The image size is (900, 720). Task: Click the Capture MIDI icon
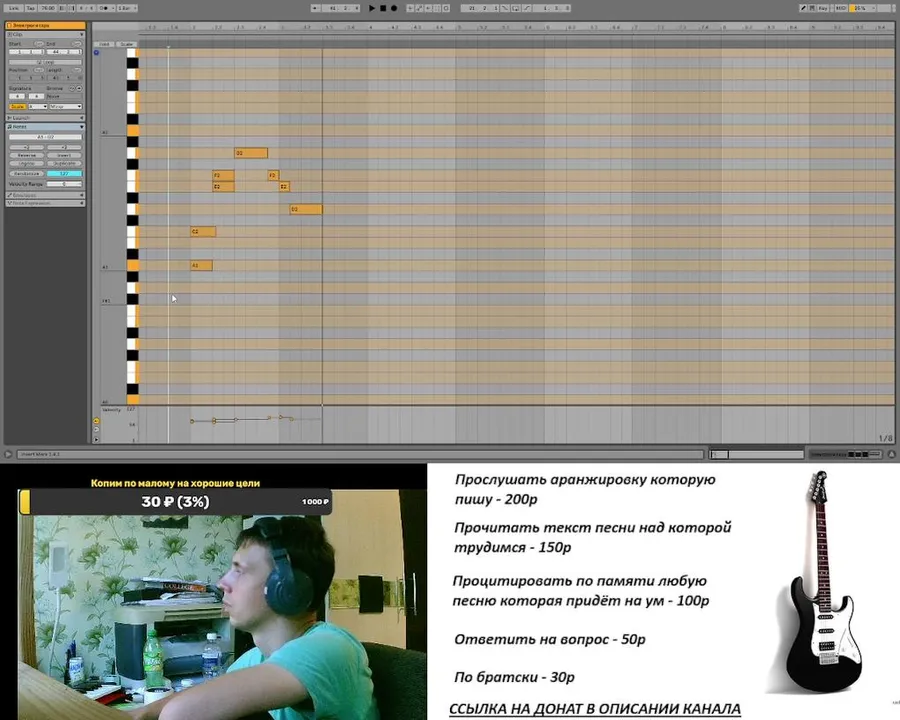(436, 8)
